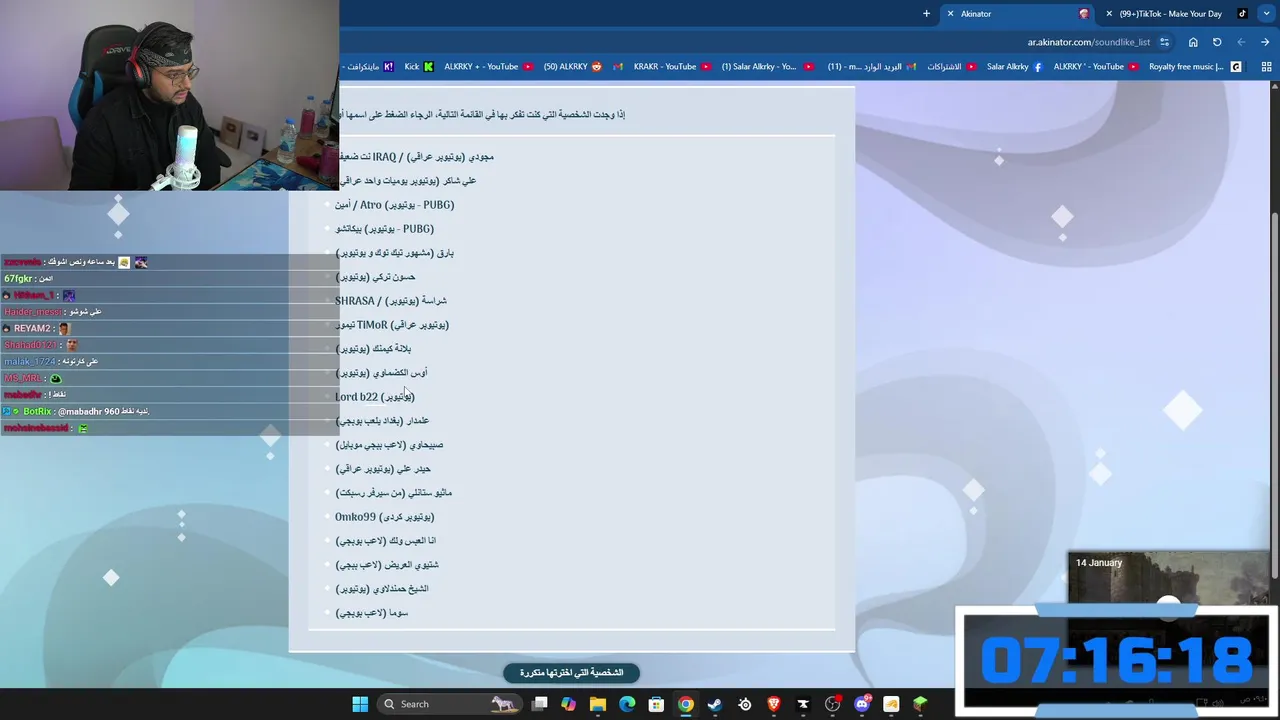1280x720 pixels.
Task: Open site settings icon in address bar
Action: [1164, 42]
